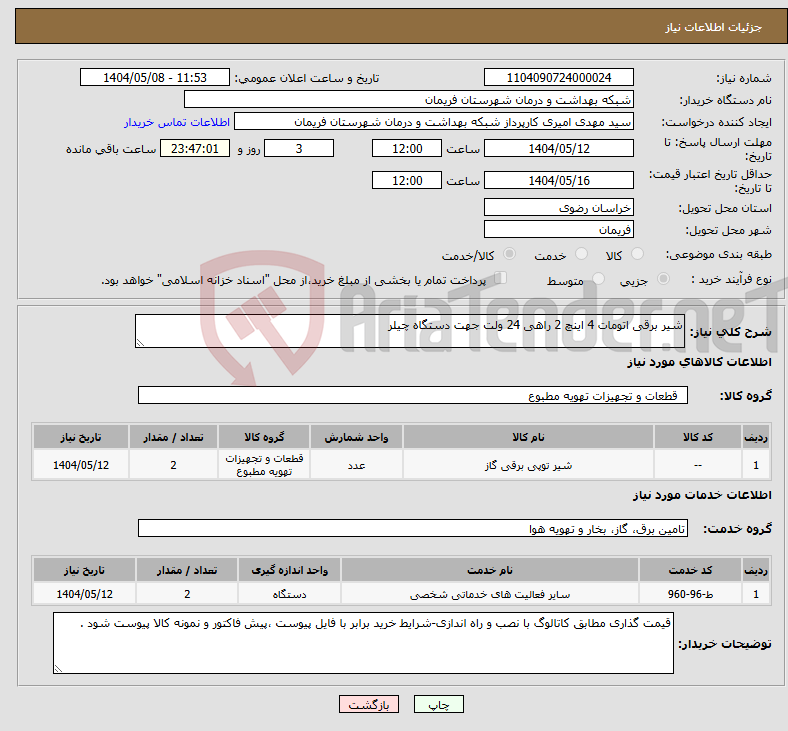Viewport: 788px width, 731px height.
Task: Click the request creator name field
Action: [434, 122]
